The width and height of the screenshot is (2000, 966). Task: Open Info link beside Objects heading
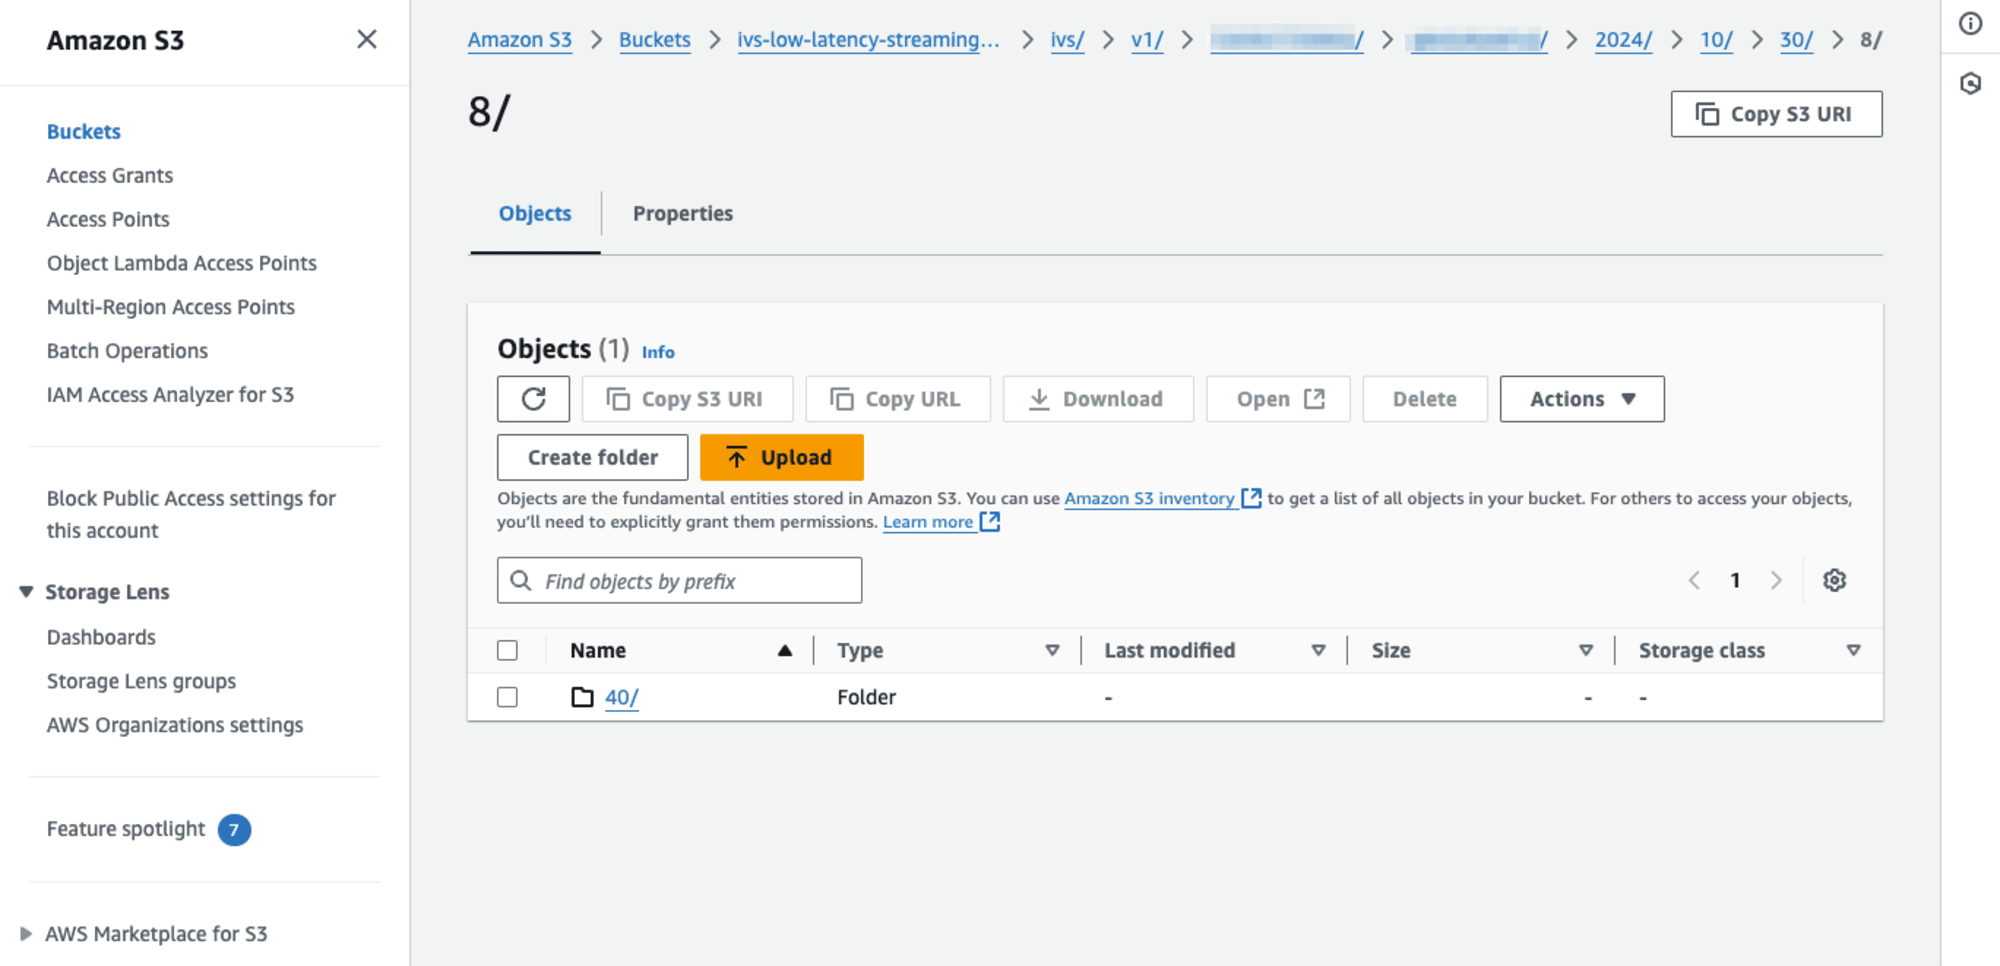point(658,352)
